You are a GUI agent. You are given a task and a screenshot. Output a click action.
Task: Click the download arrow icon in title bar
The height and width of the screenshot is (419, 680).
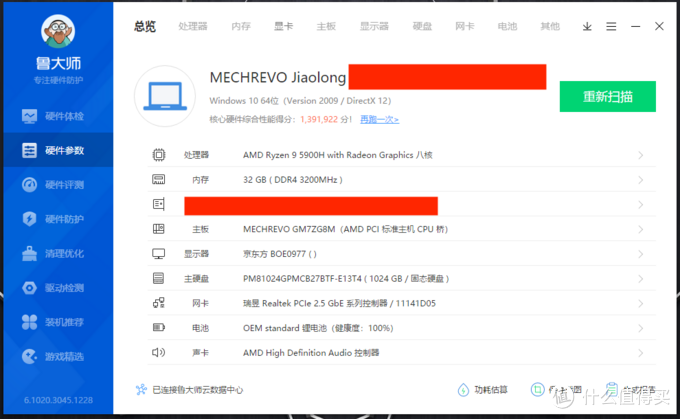[587, 27]
